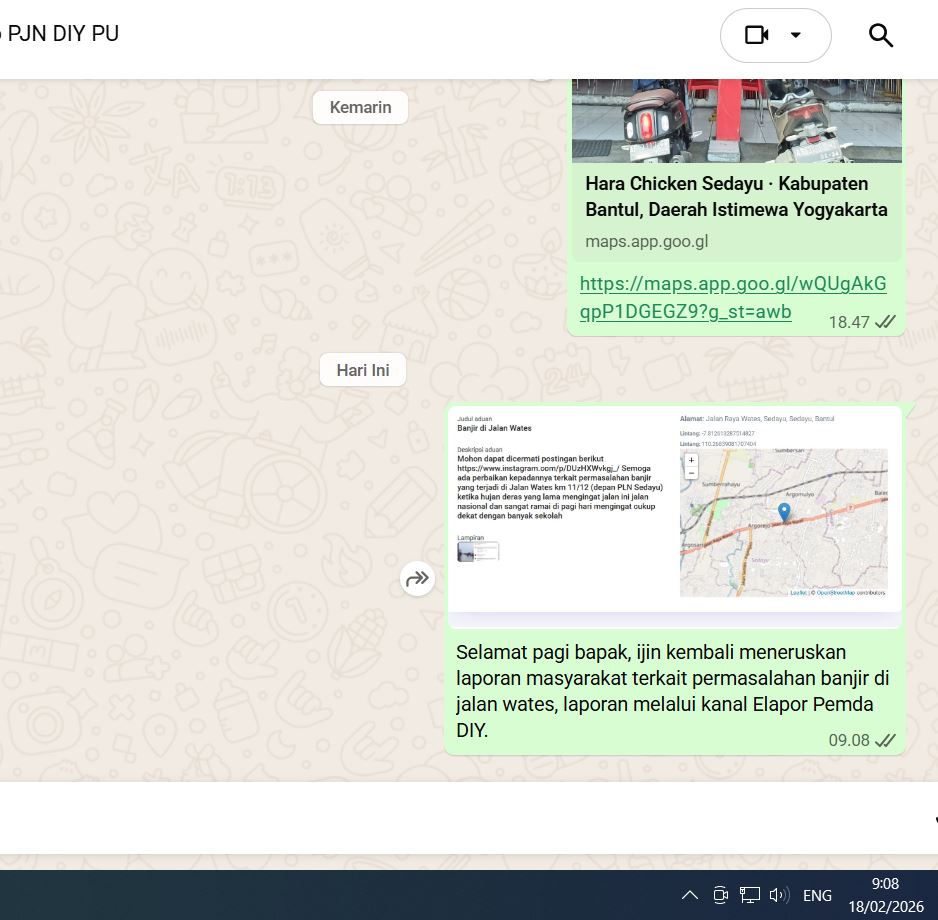Click the Hari Ini date label
Screen dimensions: 938x920
362,370
